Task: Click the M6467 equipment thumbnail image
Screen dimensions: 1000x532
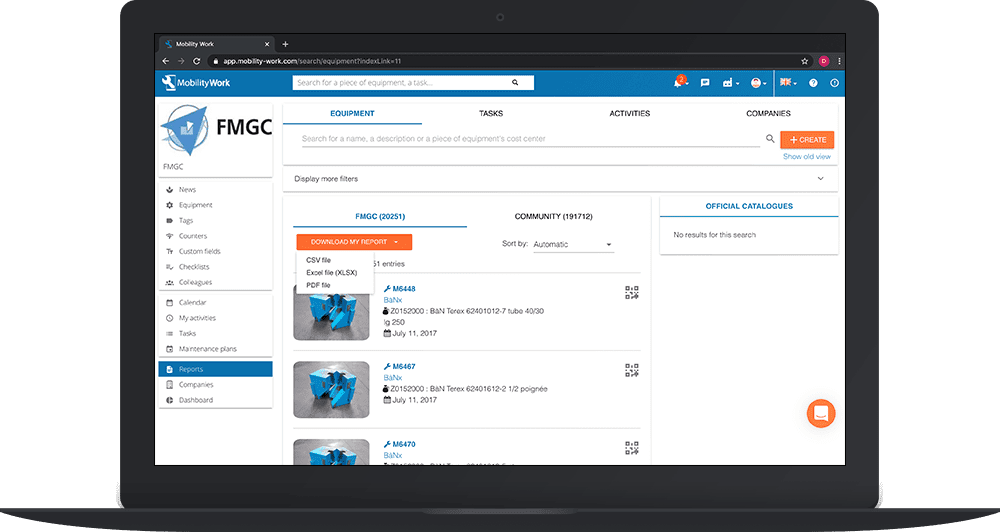Action: point(331,389)
